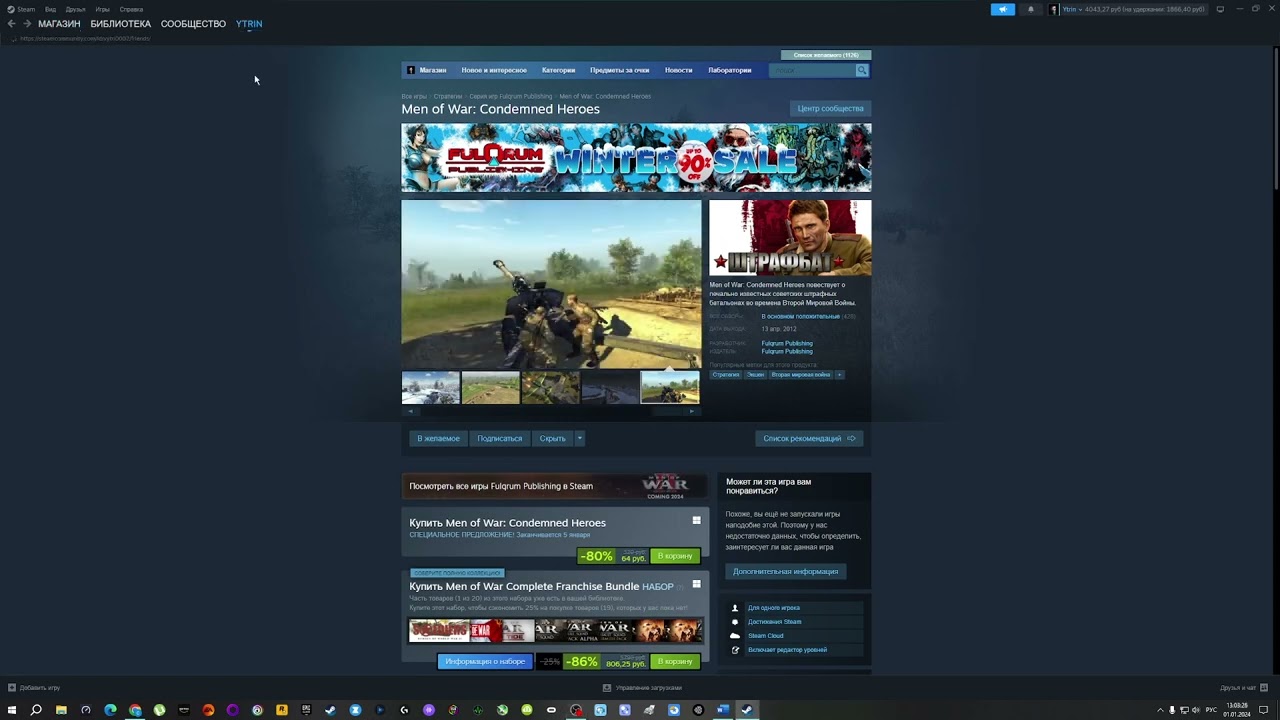Select the second screenshot thumbnail
1280x720 pixels.
490,387
